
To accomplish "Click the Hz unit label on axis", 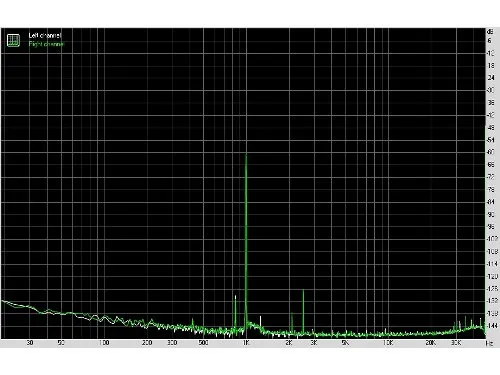I will click(x=489, y=343).
